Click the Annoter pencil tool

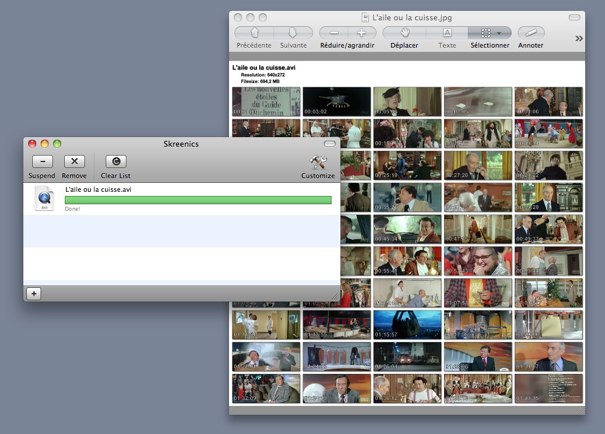point(531,33)
